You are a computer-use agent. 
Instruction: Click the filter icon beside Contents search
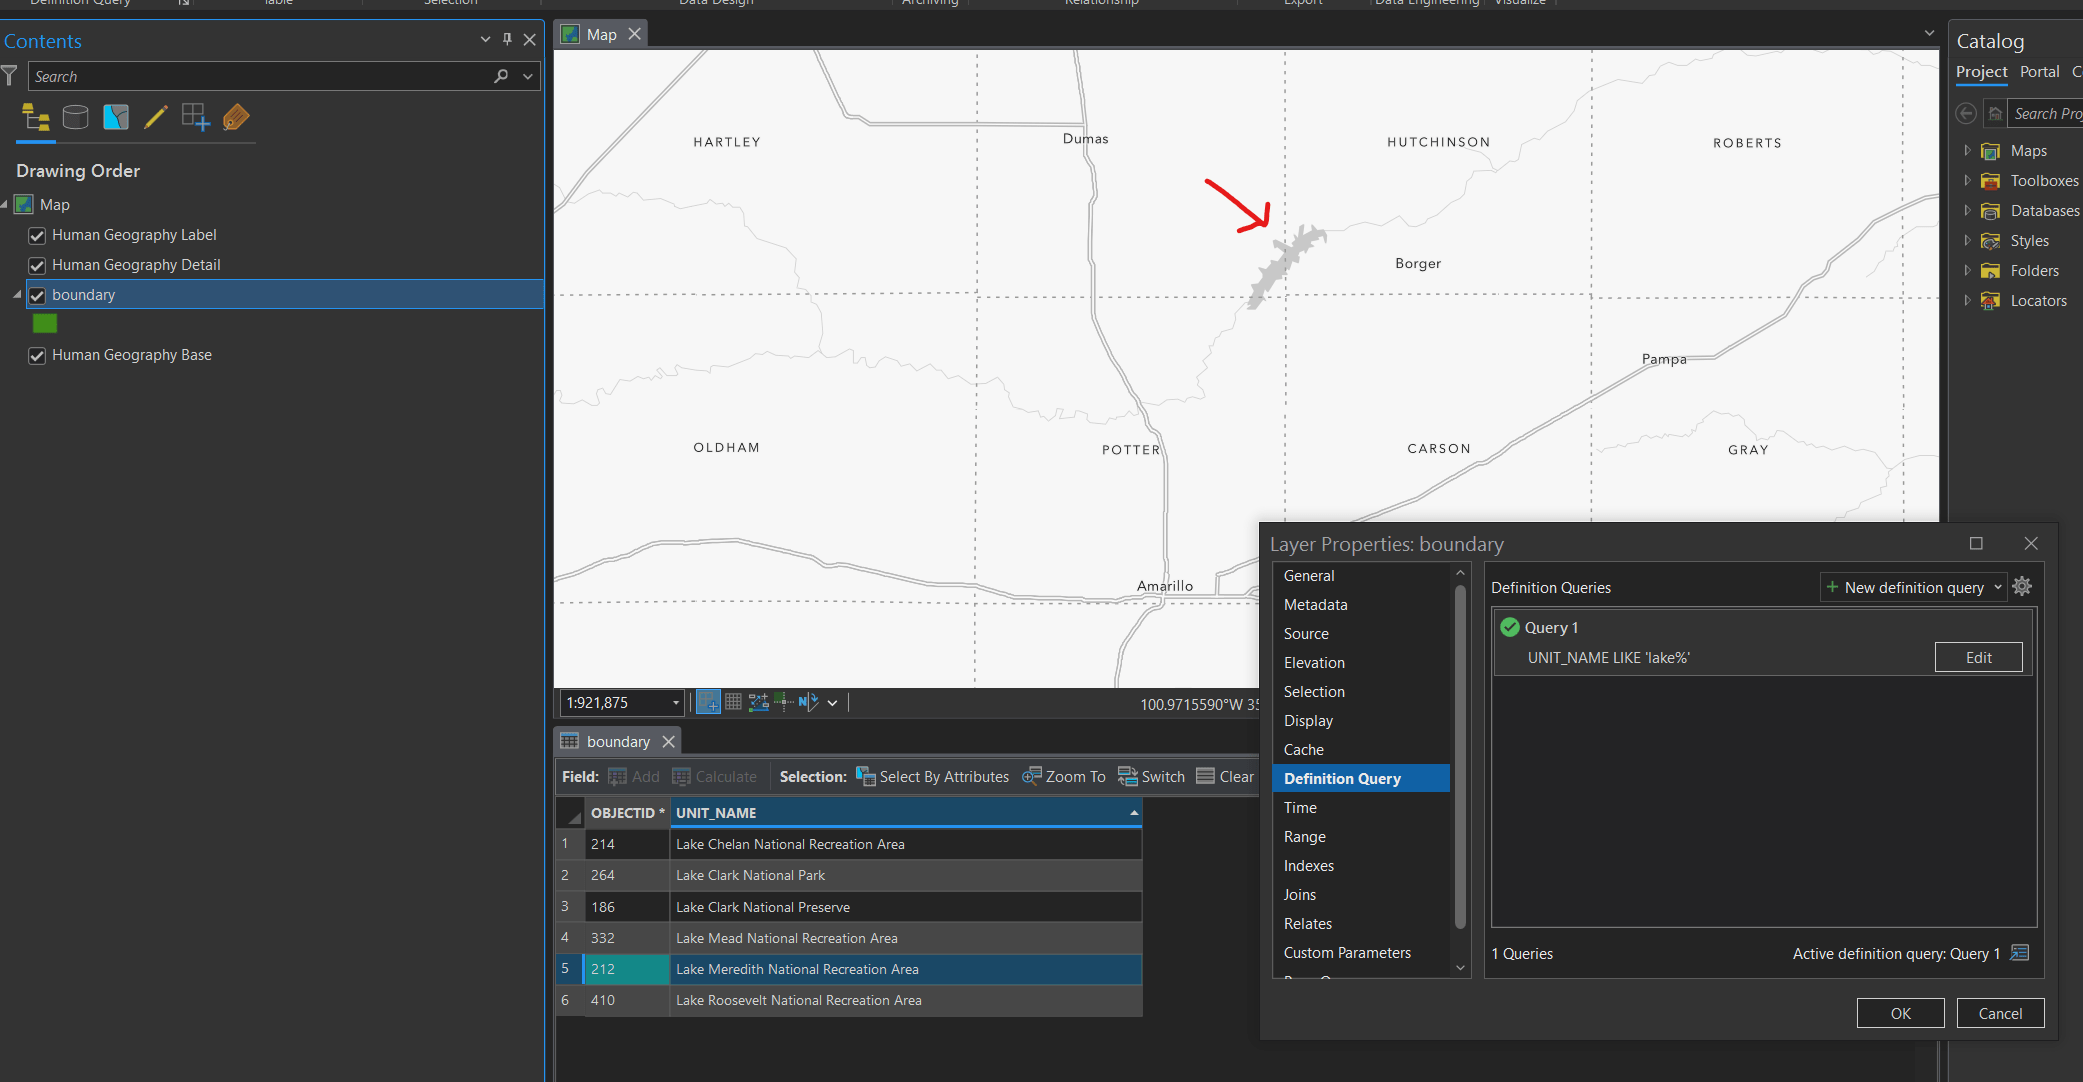[x=10, y=75]
